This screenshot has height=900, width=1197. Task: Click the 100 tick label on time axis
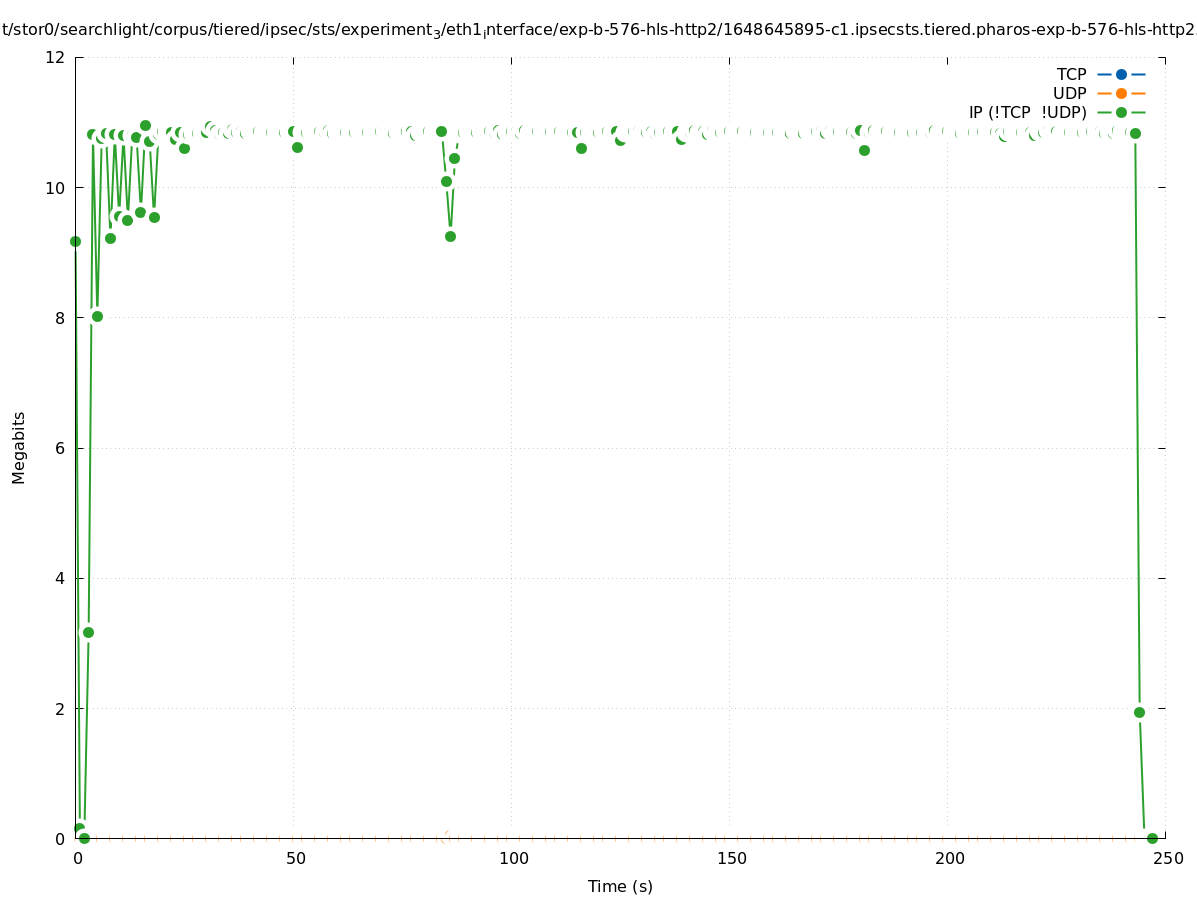pyautogui.click(x=512, y=858)
